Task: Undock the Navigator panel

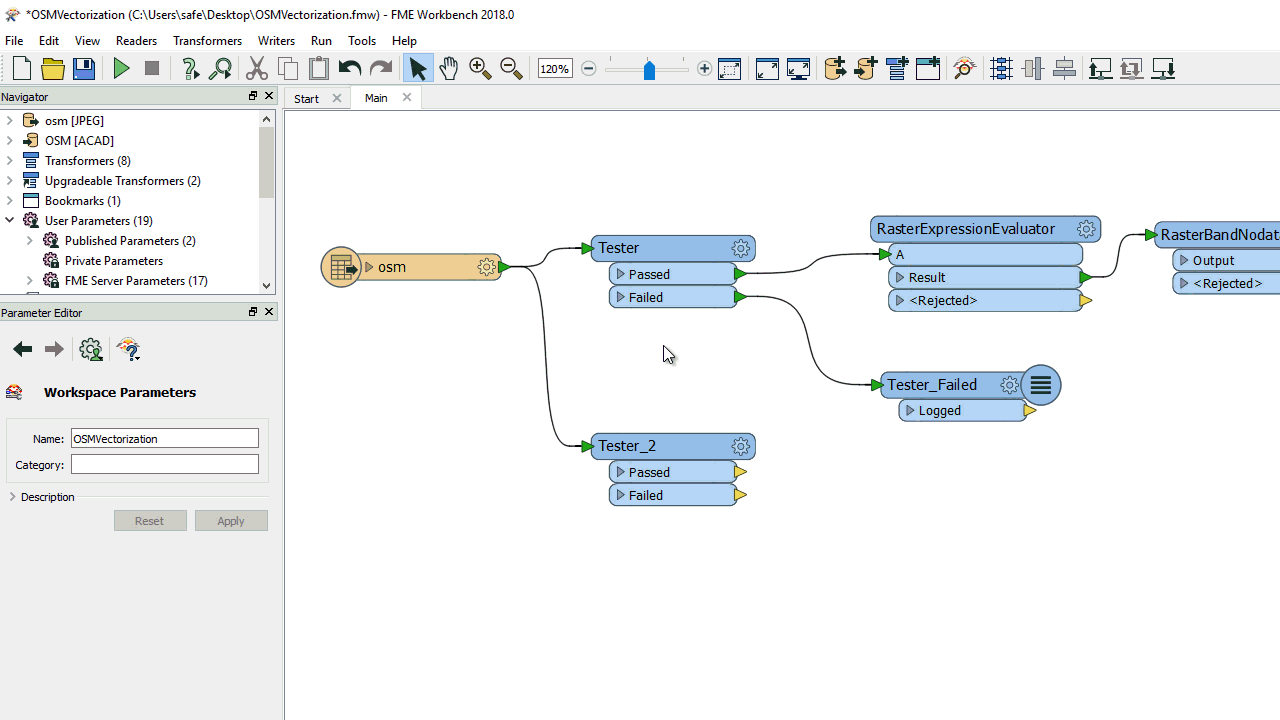Action: [x=253, y=96]
